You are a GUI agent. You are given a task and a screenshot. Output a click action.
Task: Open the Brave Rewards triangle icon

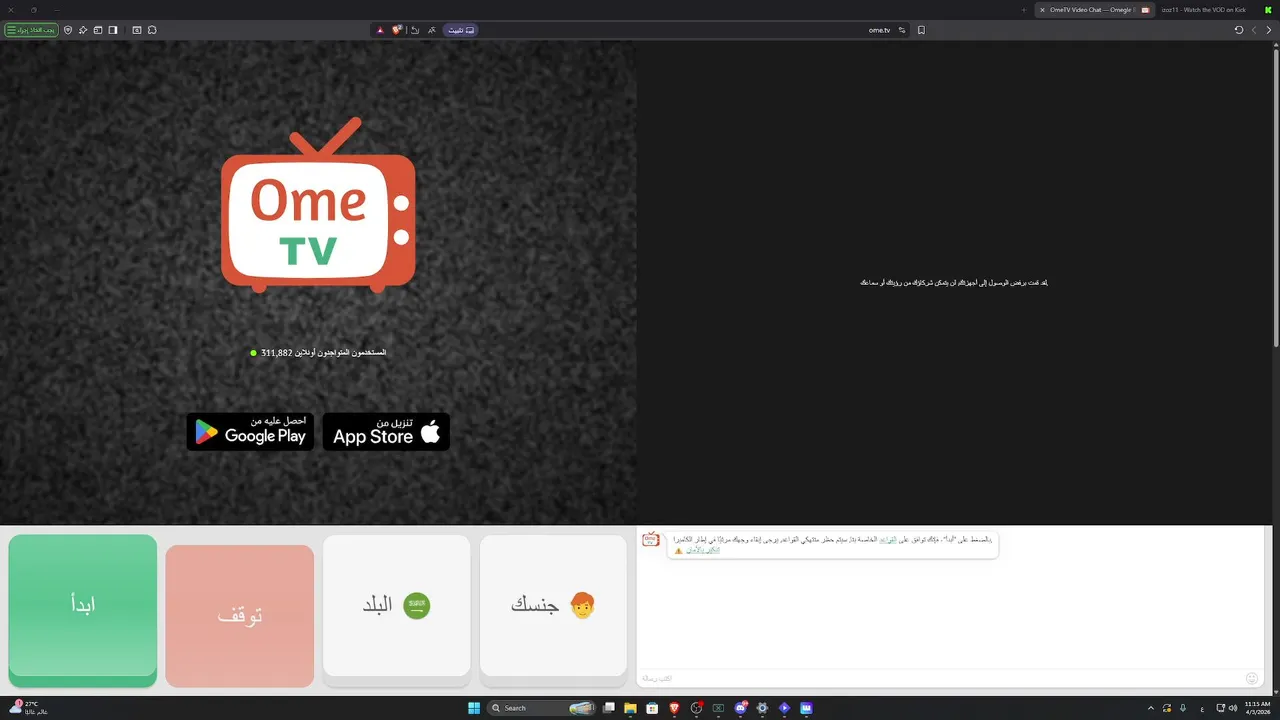pos(380,30)
